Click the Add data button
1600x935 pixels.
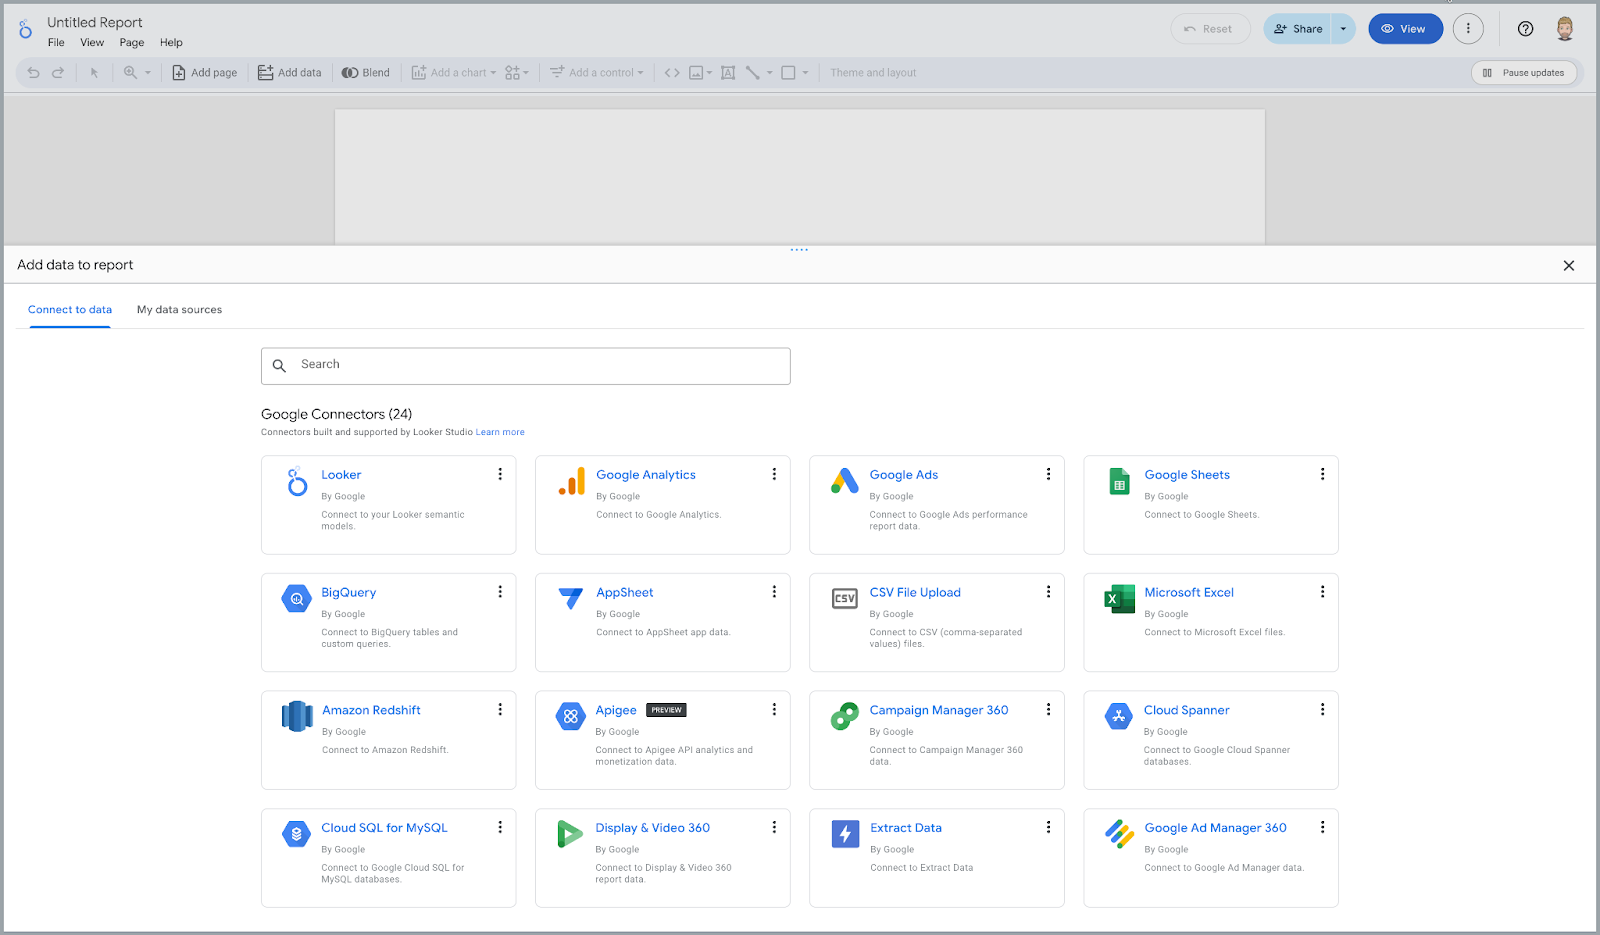pyautogui.click(x=290, y=73)
